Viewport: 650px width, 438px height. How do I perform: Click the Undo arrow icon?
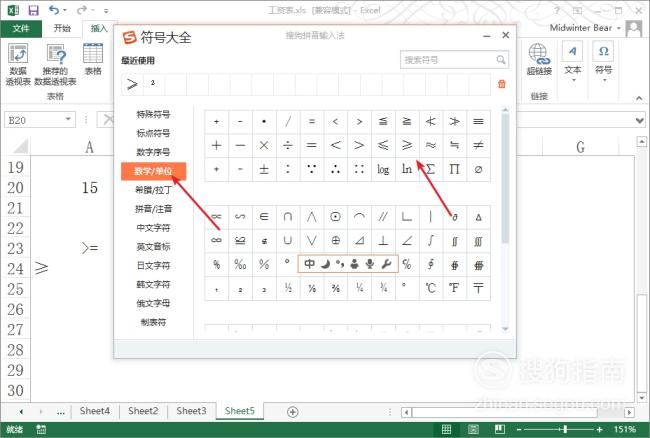coord(54,10)
